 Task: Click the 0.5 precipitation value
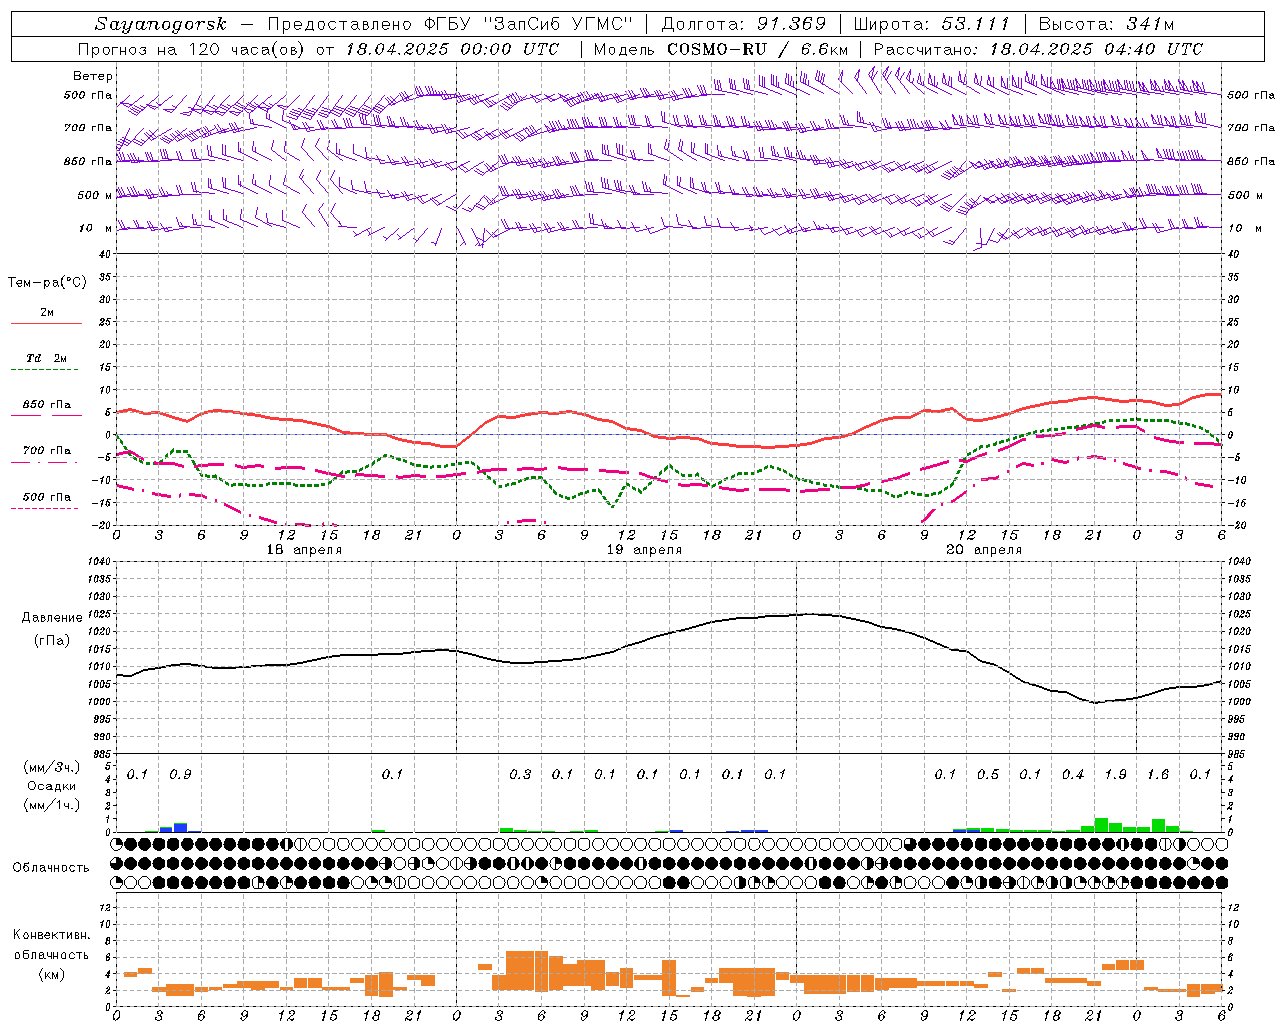tap(988, 775)
